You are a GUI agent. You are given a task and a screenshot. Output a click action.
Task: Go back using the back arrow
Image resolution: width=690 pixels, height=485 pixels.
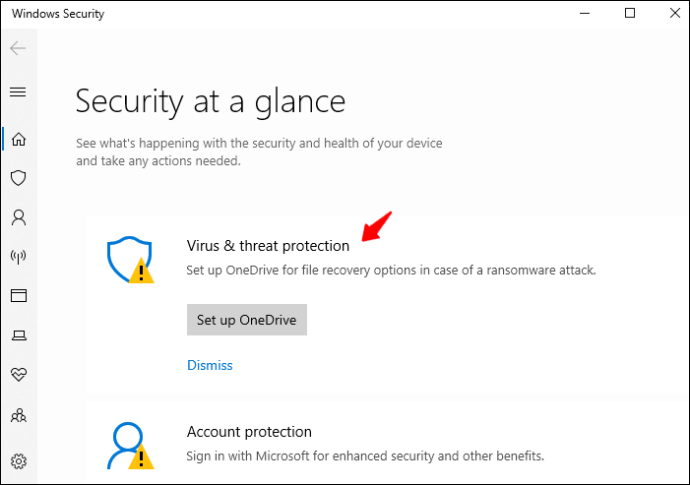pos(18,48)
